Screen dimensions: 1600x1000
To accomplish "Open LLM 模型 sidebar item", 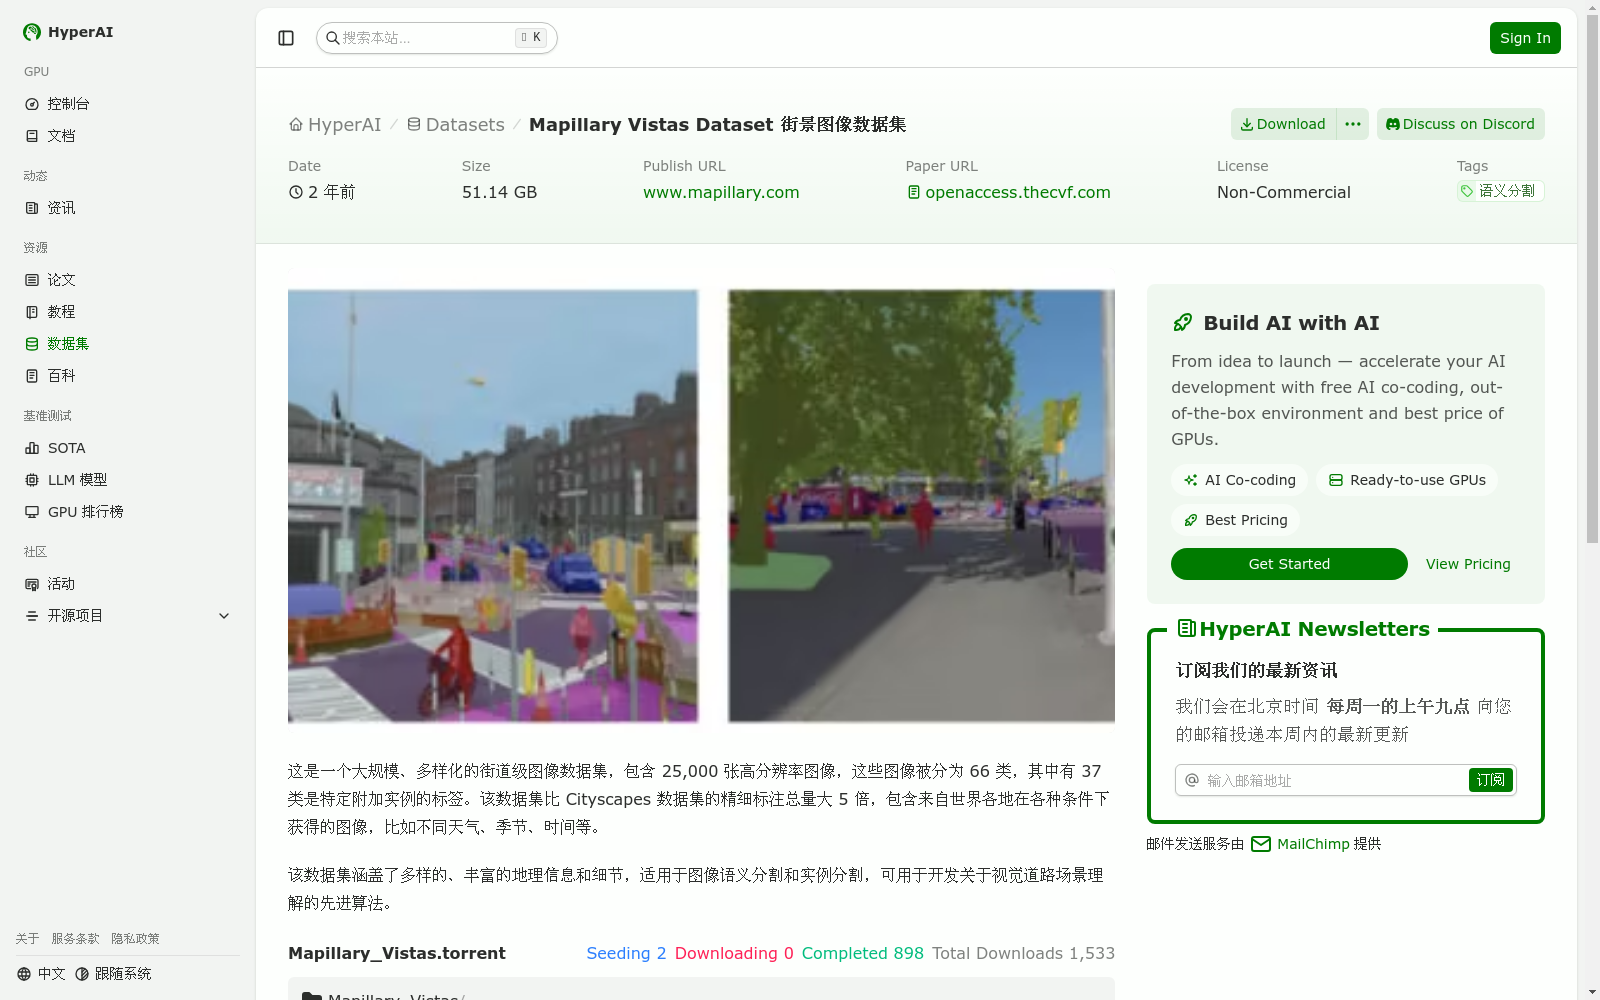I will click(x=77, y=480).
